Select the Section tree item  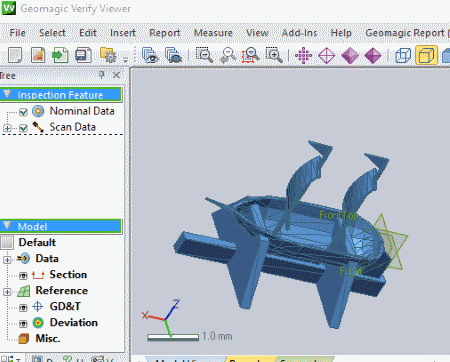coord(68,274)
